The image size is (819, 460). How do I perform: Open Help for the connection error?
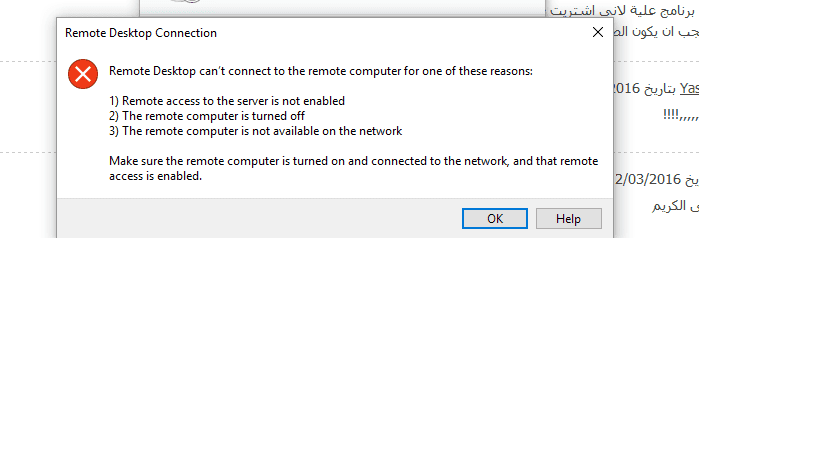[x=568, y=218]
